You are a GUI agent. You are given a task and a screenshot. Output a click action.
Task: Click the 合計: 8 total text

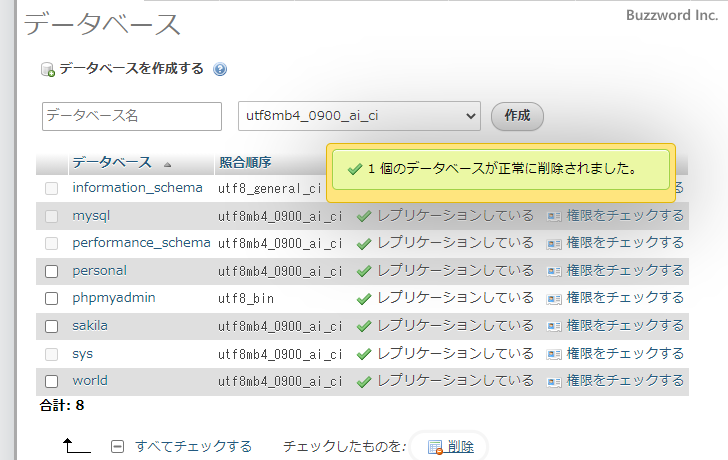coord(62,405)
